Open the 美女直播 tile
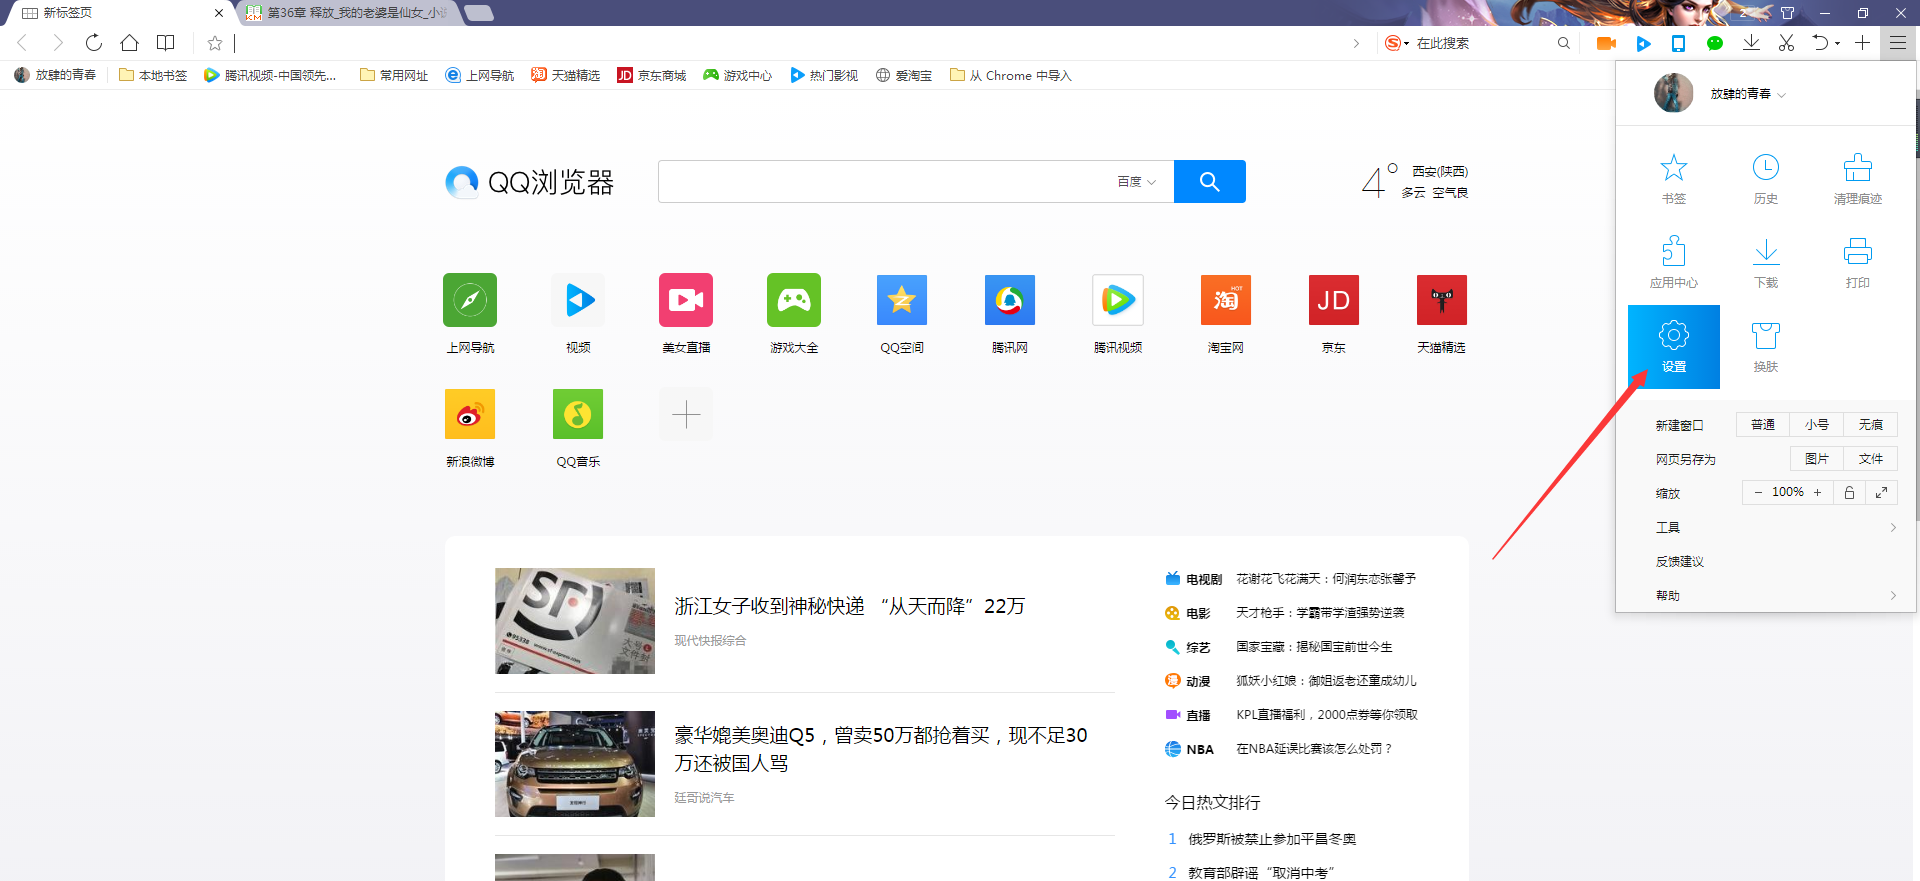Viewport: 1920px width, 881px height. 686,300
